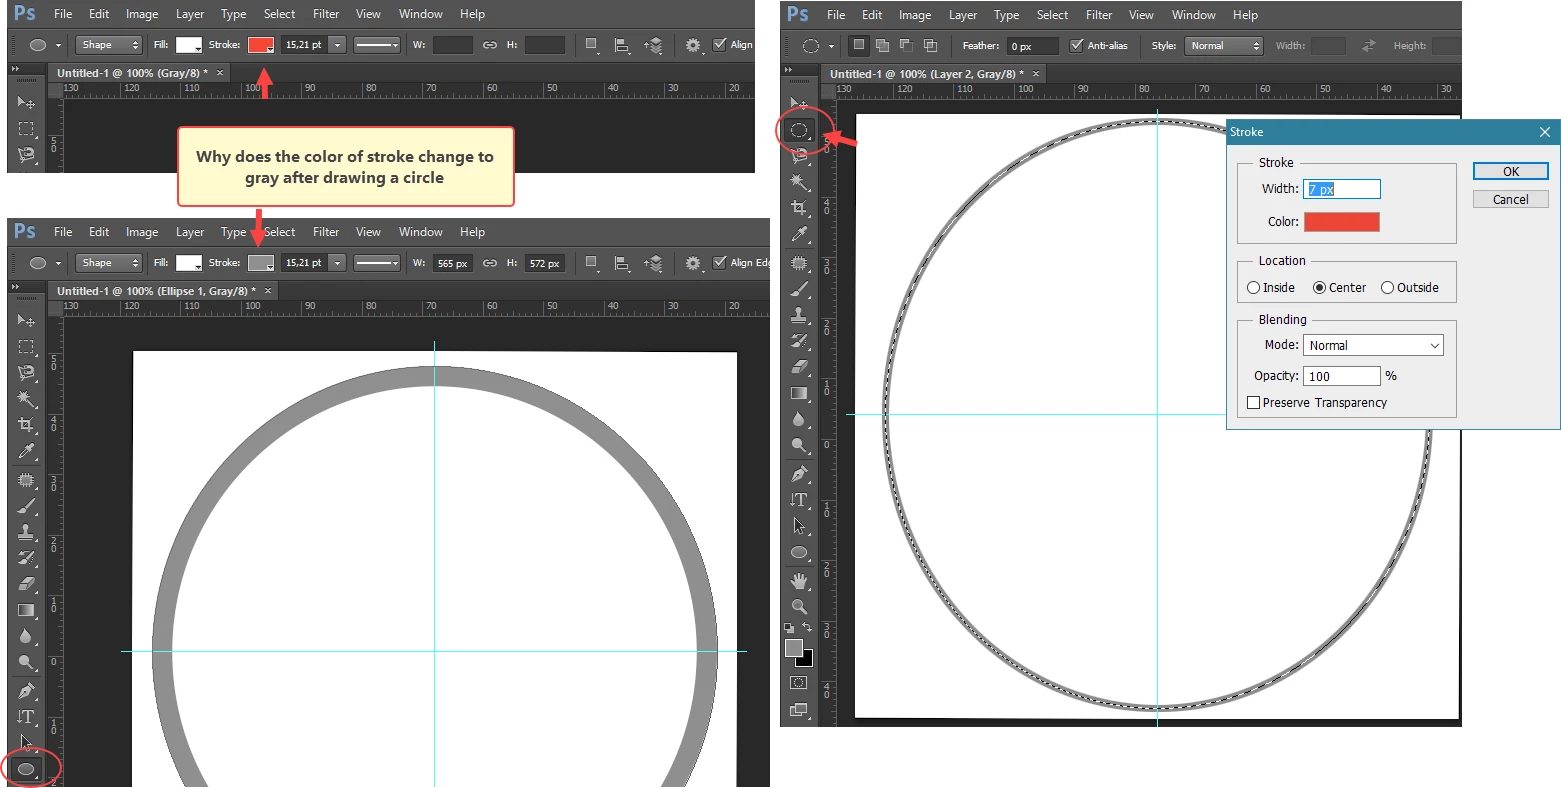Open Style dropdown showing Normal

point(1224,46)
